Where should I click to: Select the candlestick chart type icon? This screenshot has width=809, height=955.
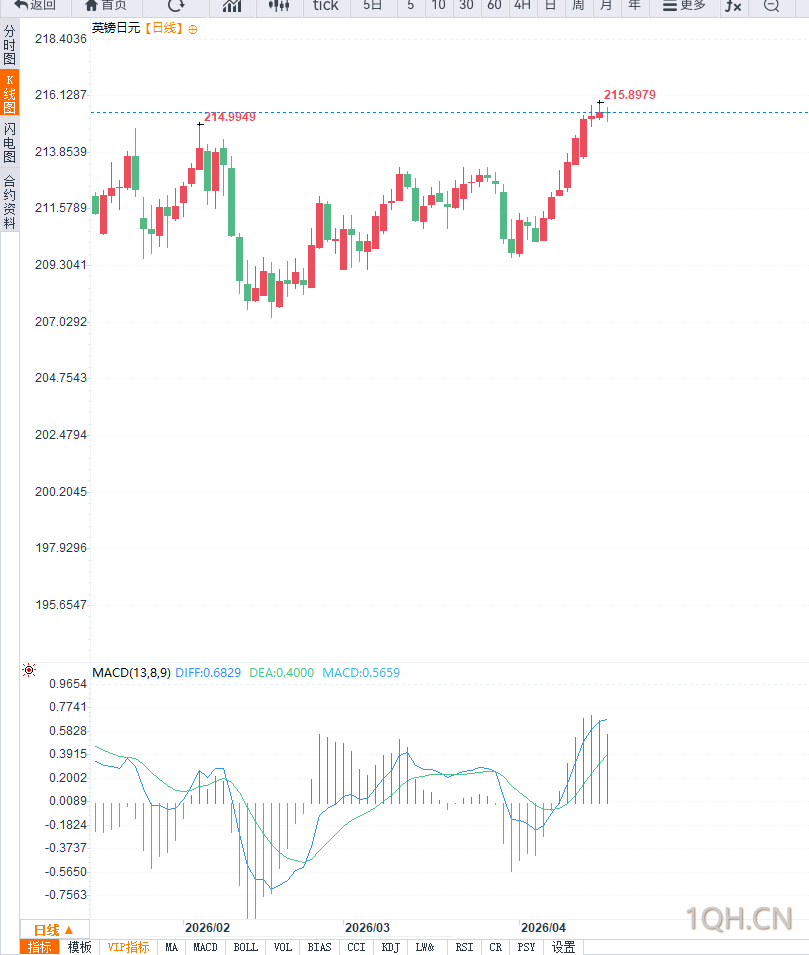(279, 6)
